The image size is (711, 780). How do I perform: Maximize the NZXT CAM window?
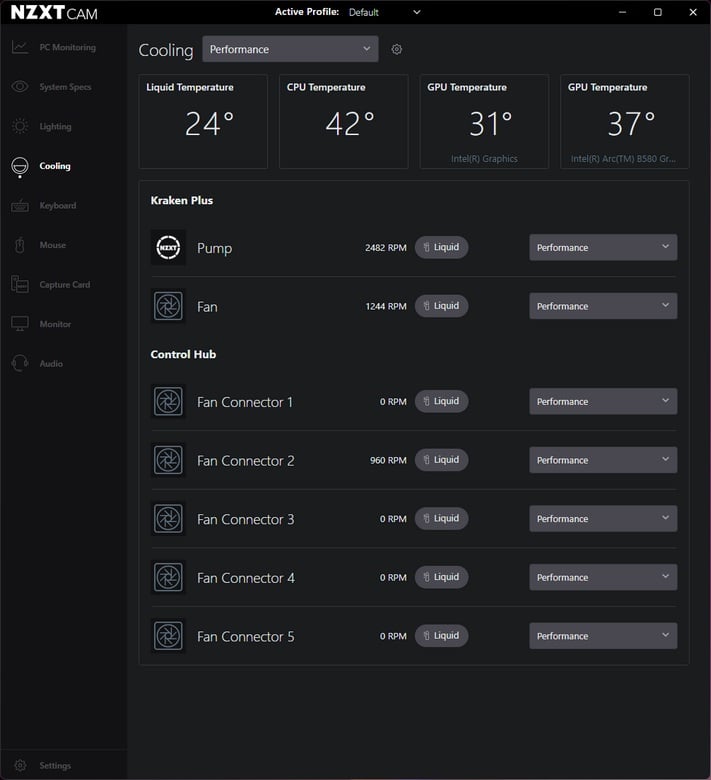(x=658, y=12)
